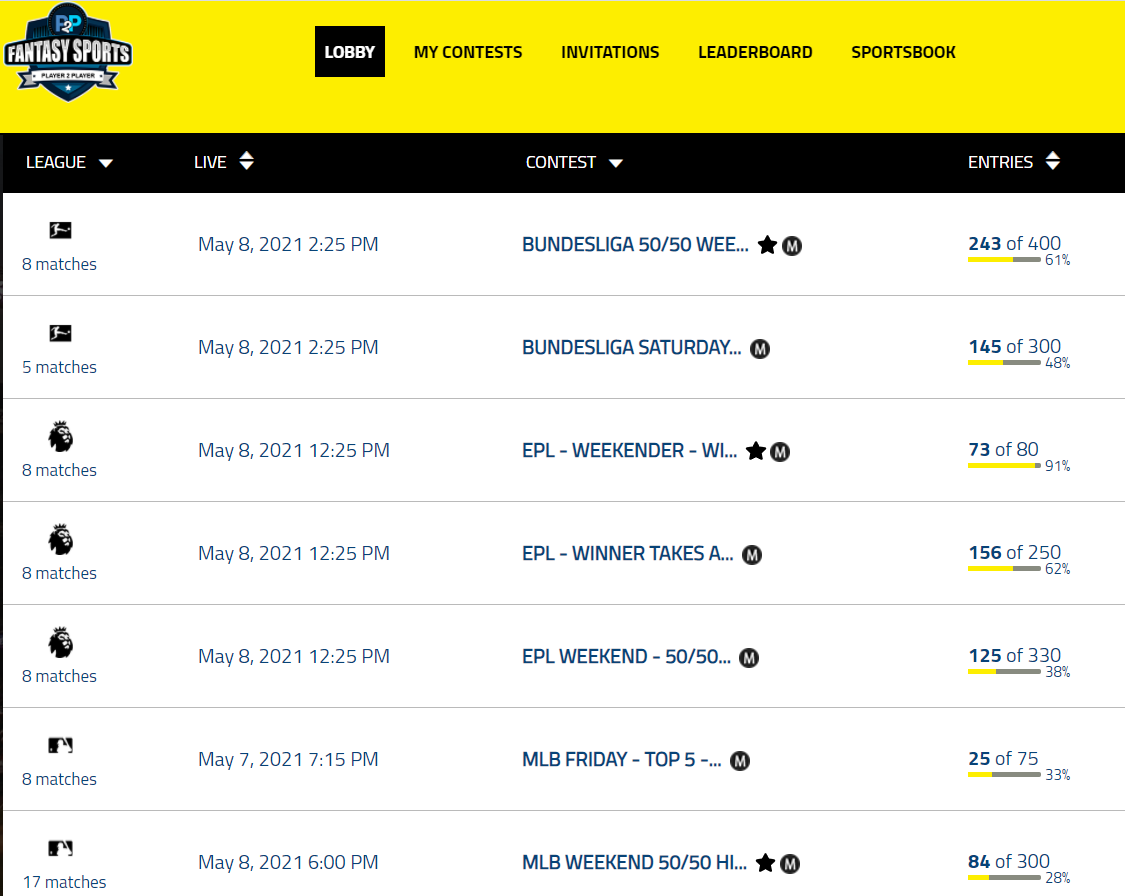Click the Bundesliga logo in the 5 matches row
This screenshot has width=1125, height=896.
click(60, 333)
